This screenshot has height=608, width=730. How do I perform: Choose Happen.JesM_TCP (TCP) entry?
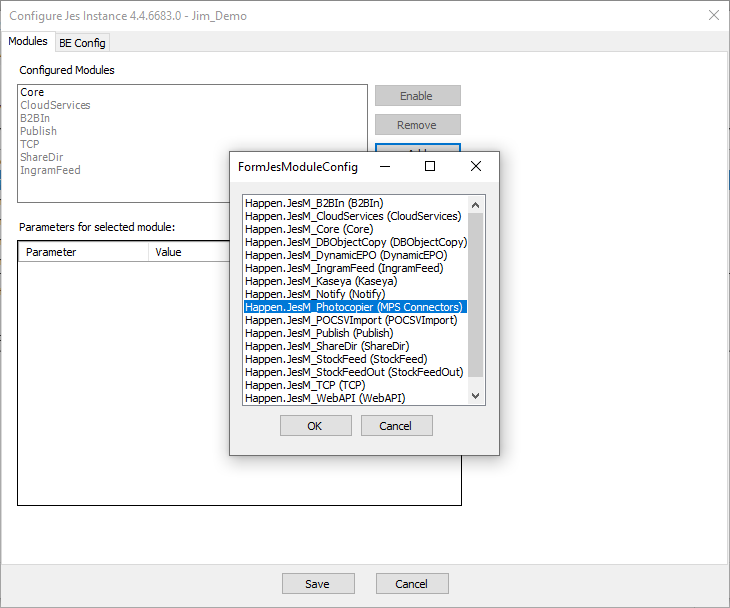point(305,385)
